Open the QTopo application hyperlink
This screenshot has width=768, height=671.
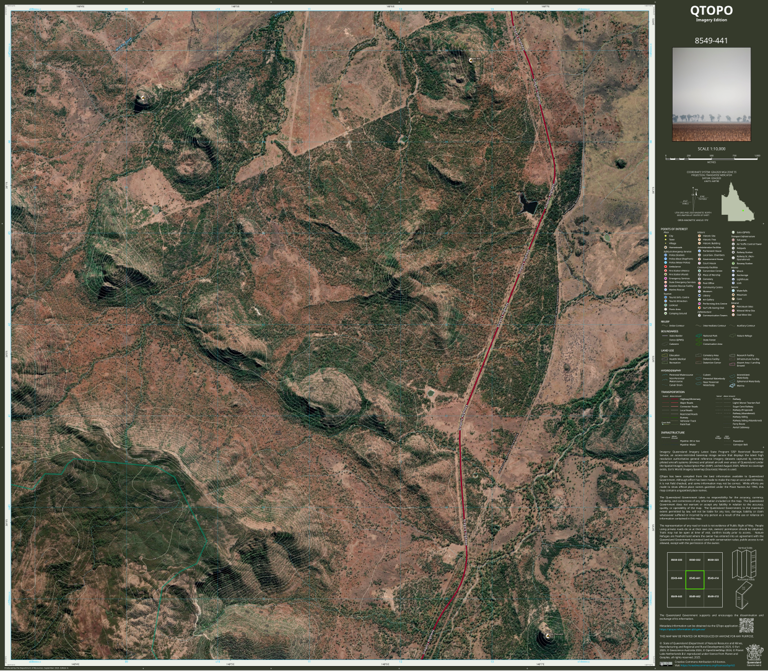(682, 629)
